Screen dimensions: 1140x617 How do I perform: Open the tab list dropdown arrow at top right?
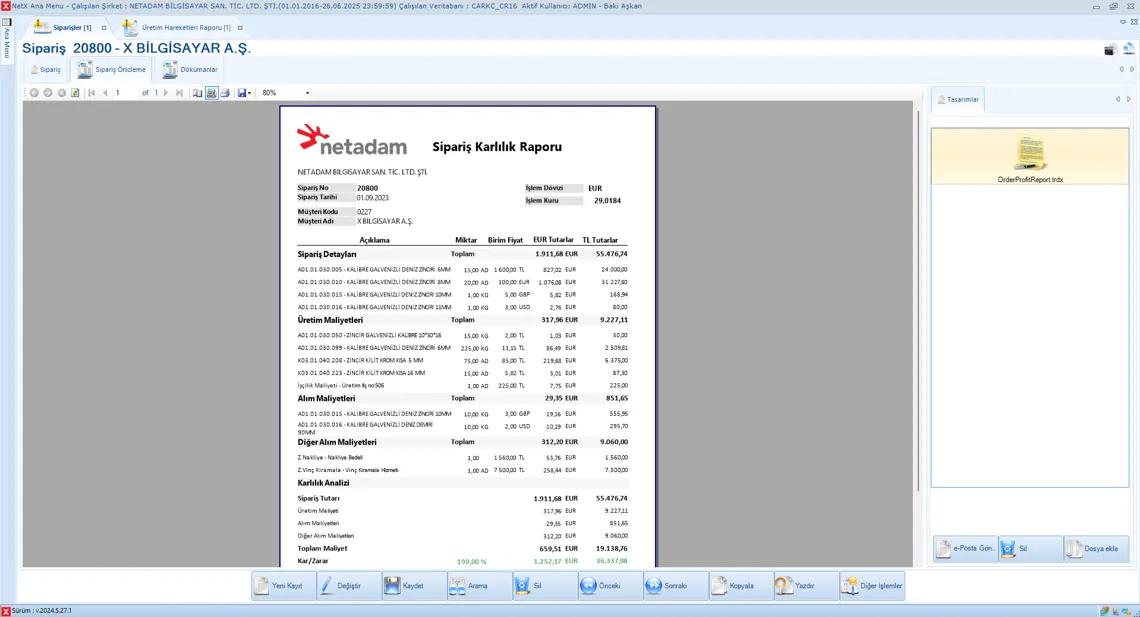point(1123,22)
